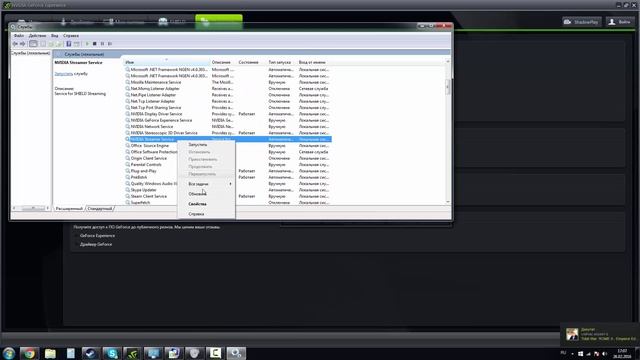Click the Steam notification popup avatar
The width and height of the screenshot is (640, 360).
(x=572, y=334)
